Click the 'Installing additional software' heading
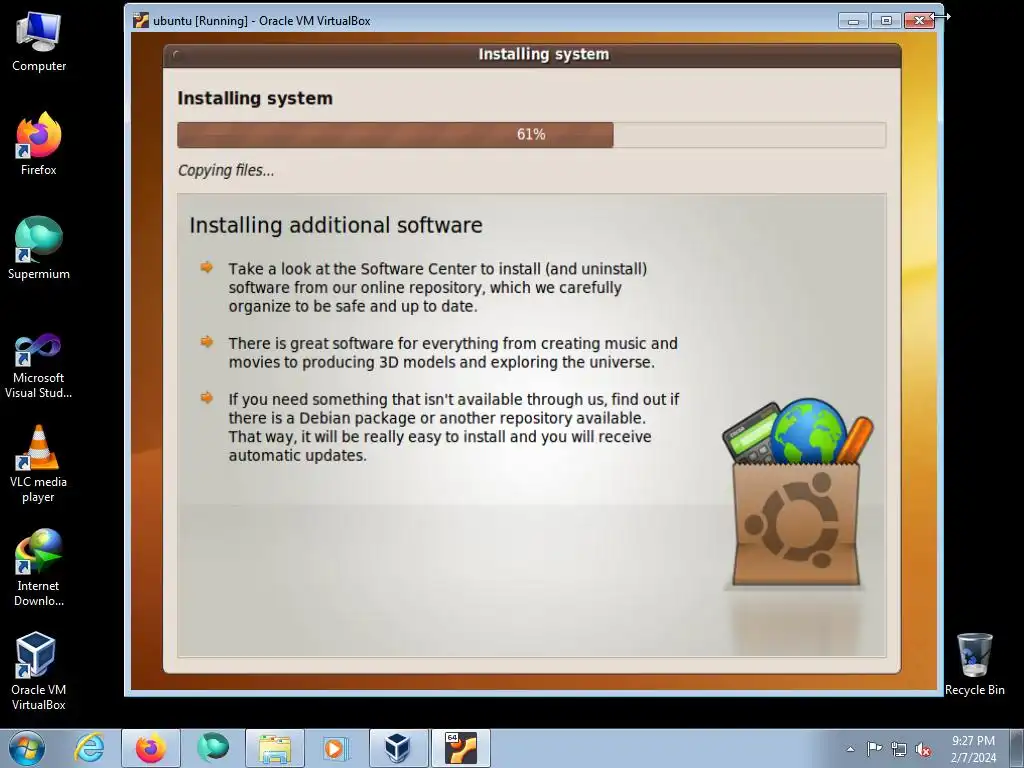1024x768 pixels. tap(336, 225)
